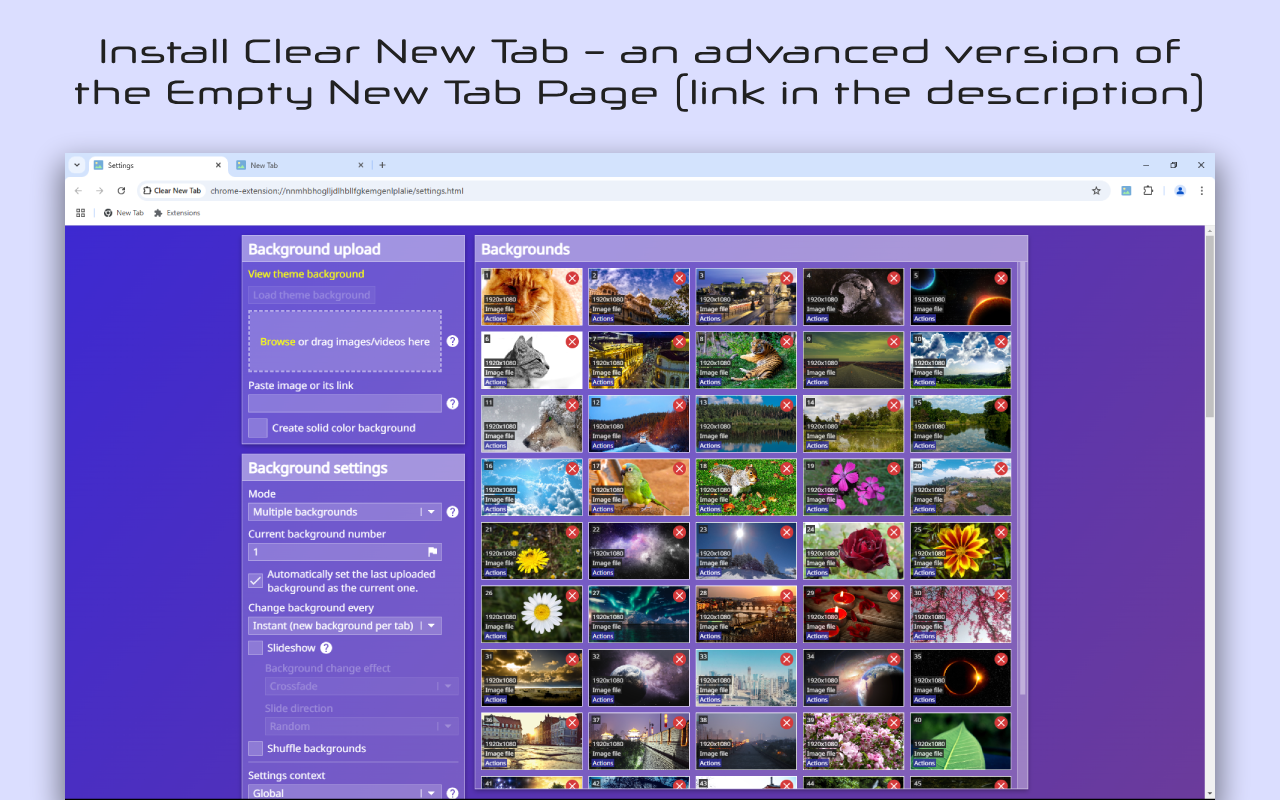Bookmark this page using the star icon
The height and width of the screenshot is (800, 1280).
(x=1096, y=190)
